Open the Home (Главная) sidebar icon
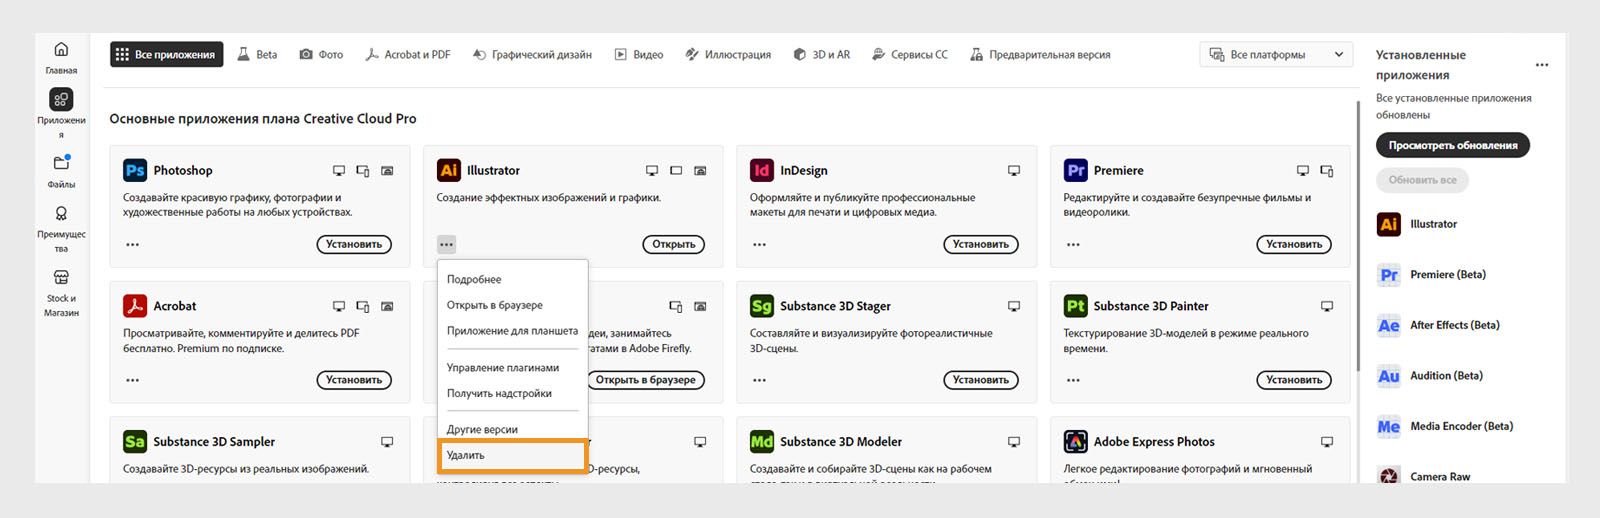Viewport: 1600px width, 518px height. (x=61, y=49)
